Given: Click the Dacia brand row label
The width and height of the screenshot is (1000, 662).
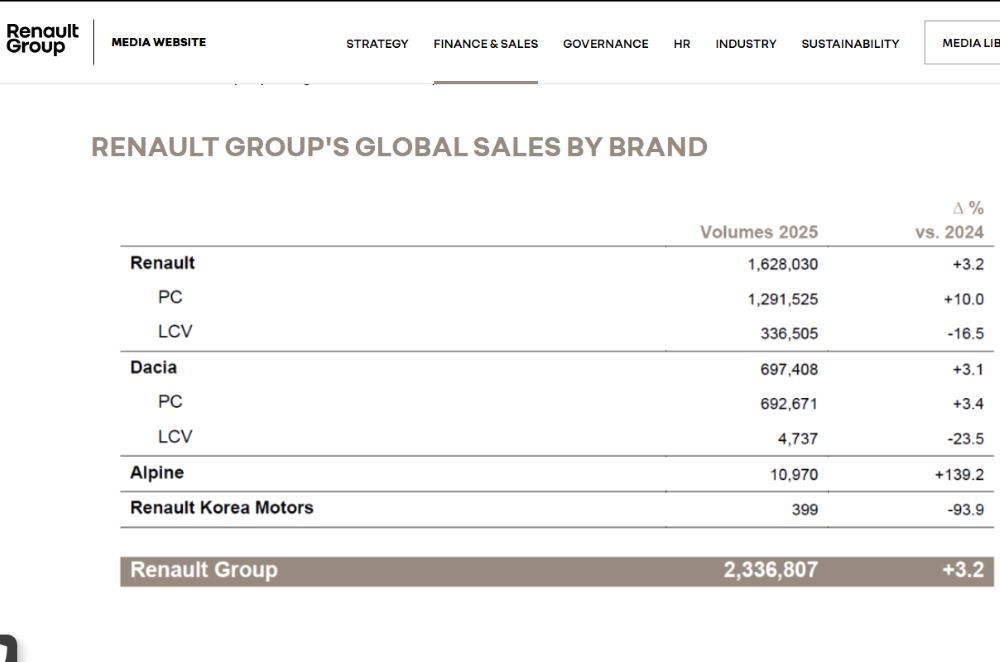Looking at the screenshot, I should click(x=153, y=367).
